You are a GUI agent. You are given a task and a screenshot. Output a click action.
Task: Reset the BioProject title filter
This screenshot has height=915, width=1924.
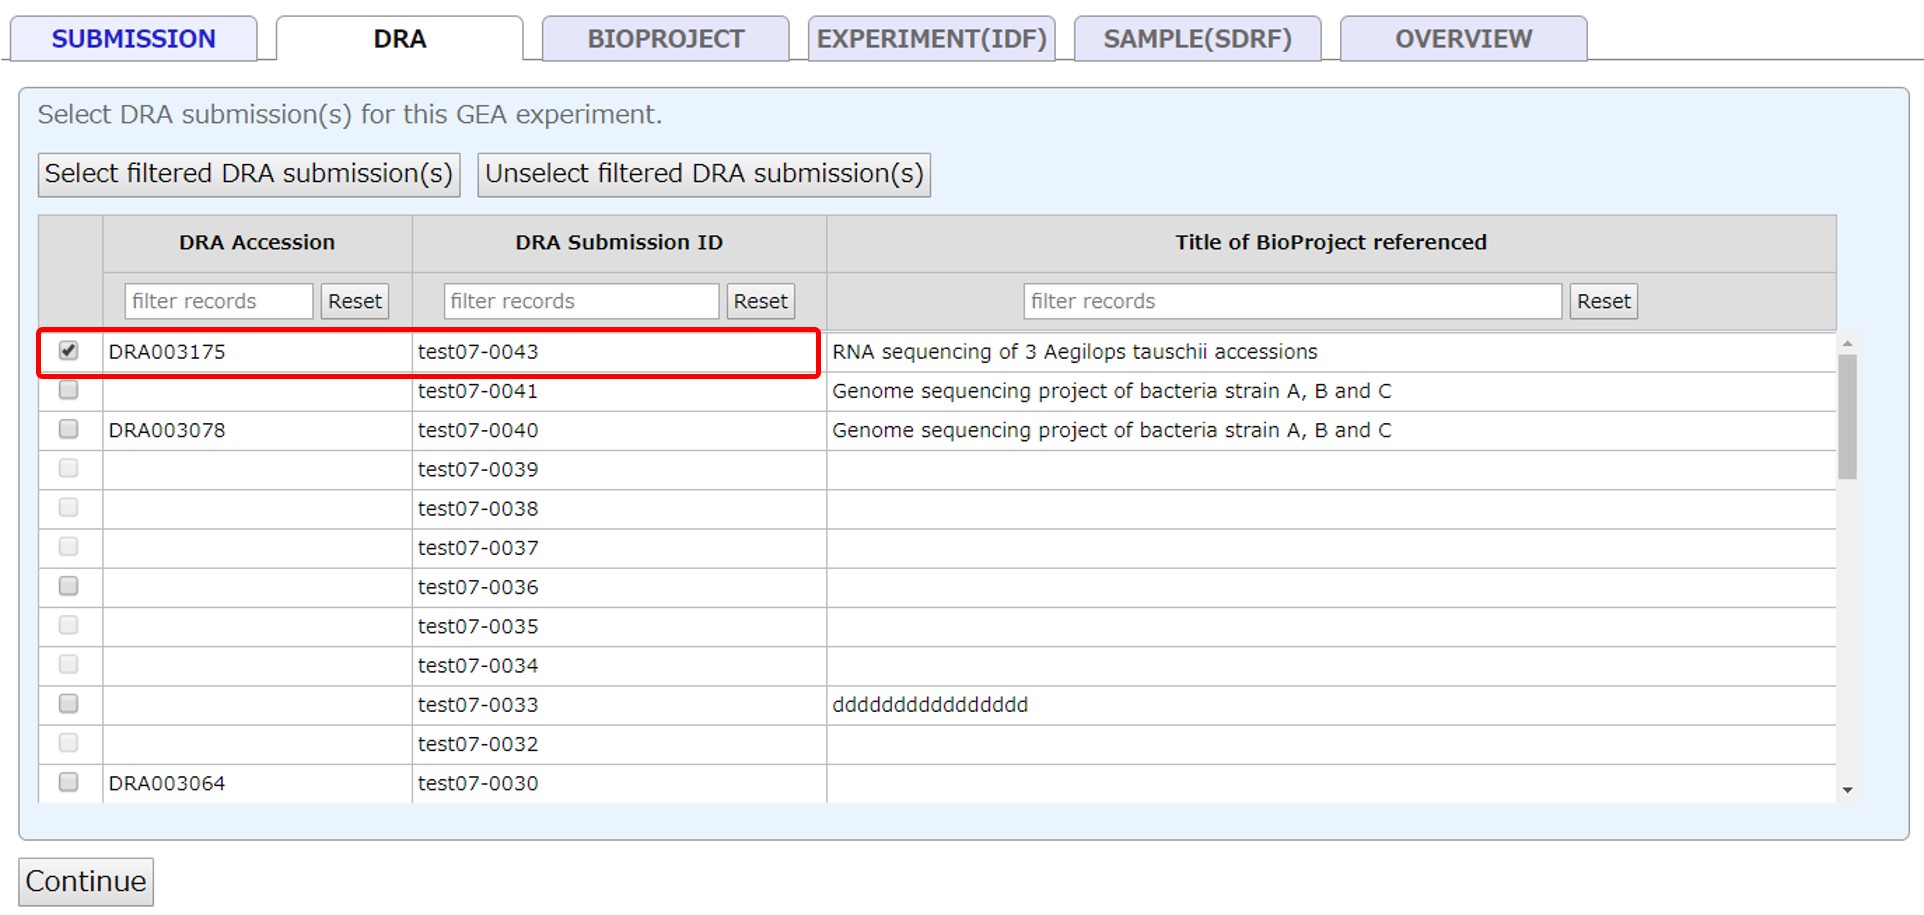tap(1603, 301)
